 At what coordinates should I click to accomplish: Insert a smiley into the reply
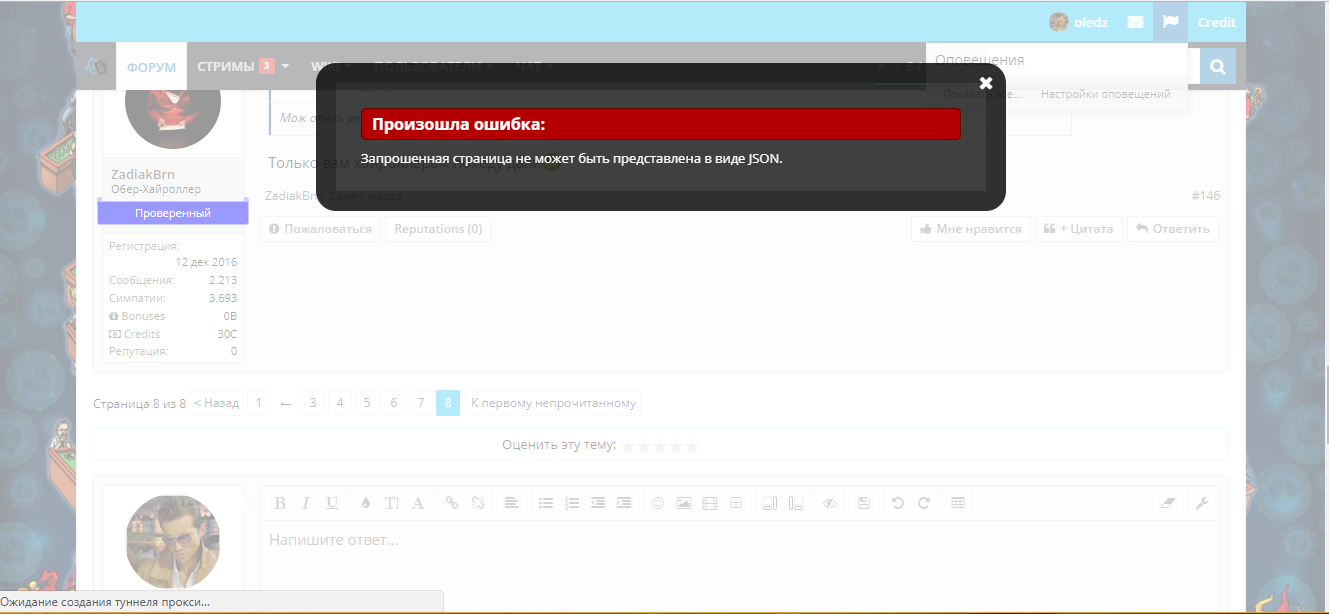pyautogui.click(x=657, y=503)
